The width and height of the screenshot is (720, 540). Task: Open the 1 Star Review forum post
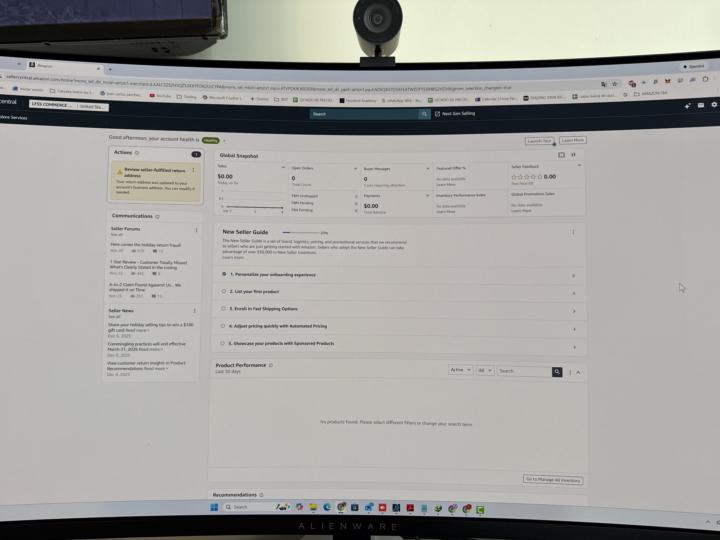click(148, 264)
